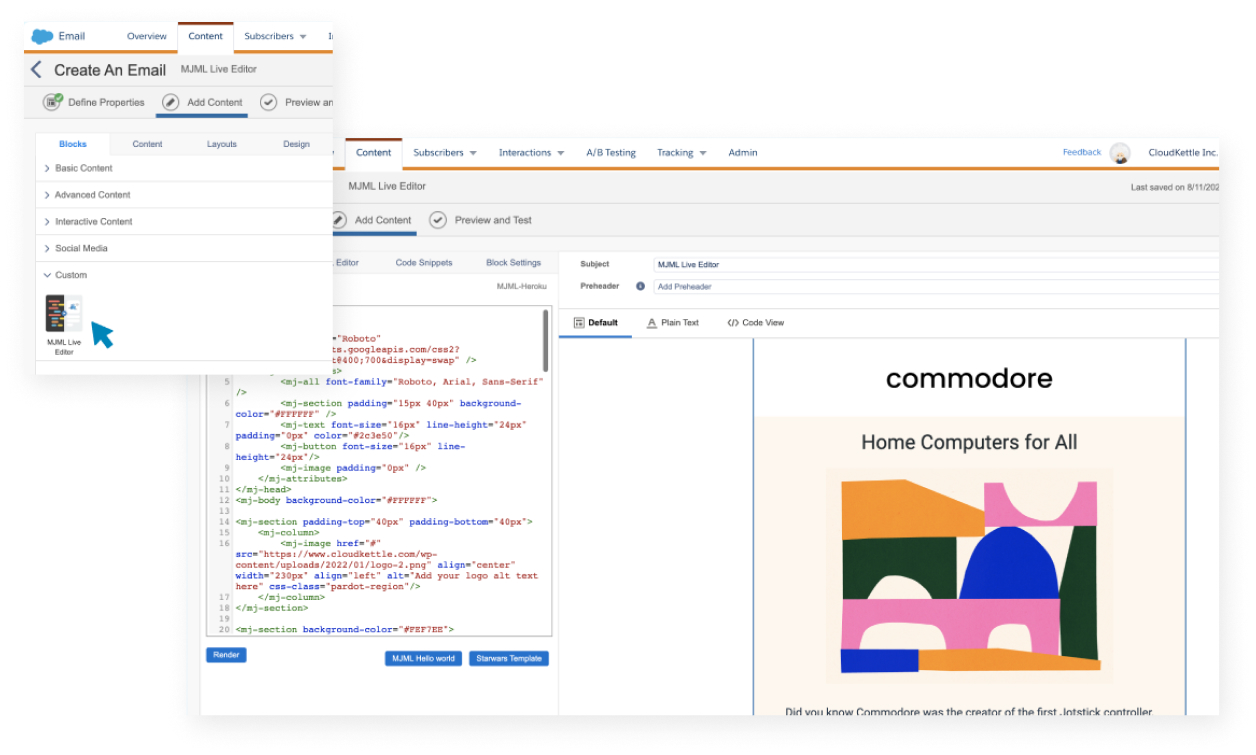Click the "Last saved on" timestamp text

1175,187
